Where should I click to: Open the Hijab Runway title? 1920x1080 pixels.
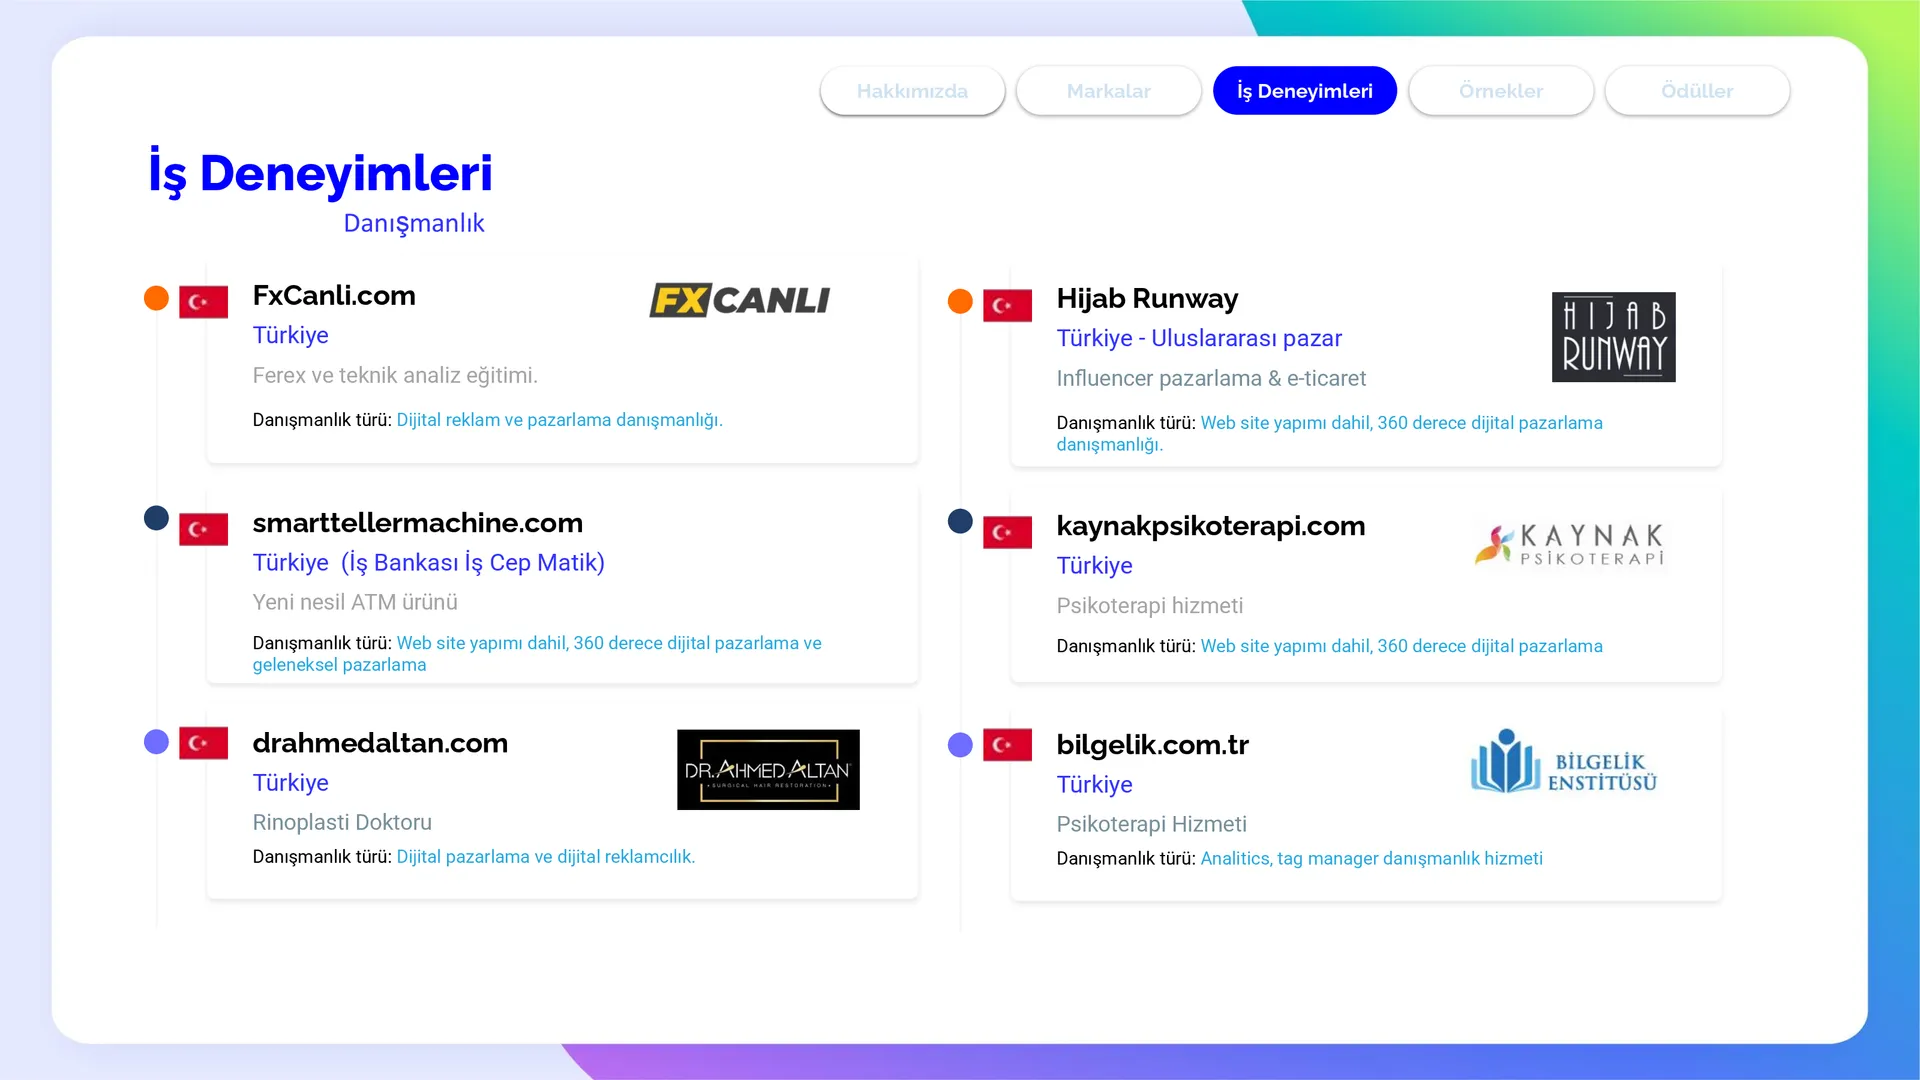pos(1147,299)
